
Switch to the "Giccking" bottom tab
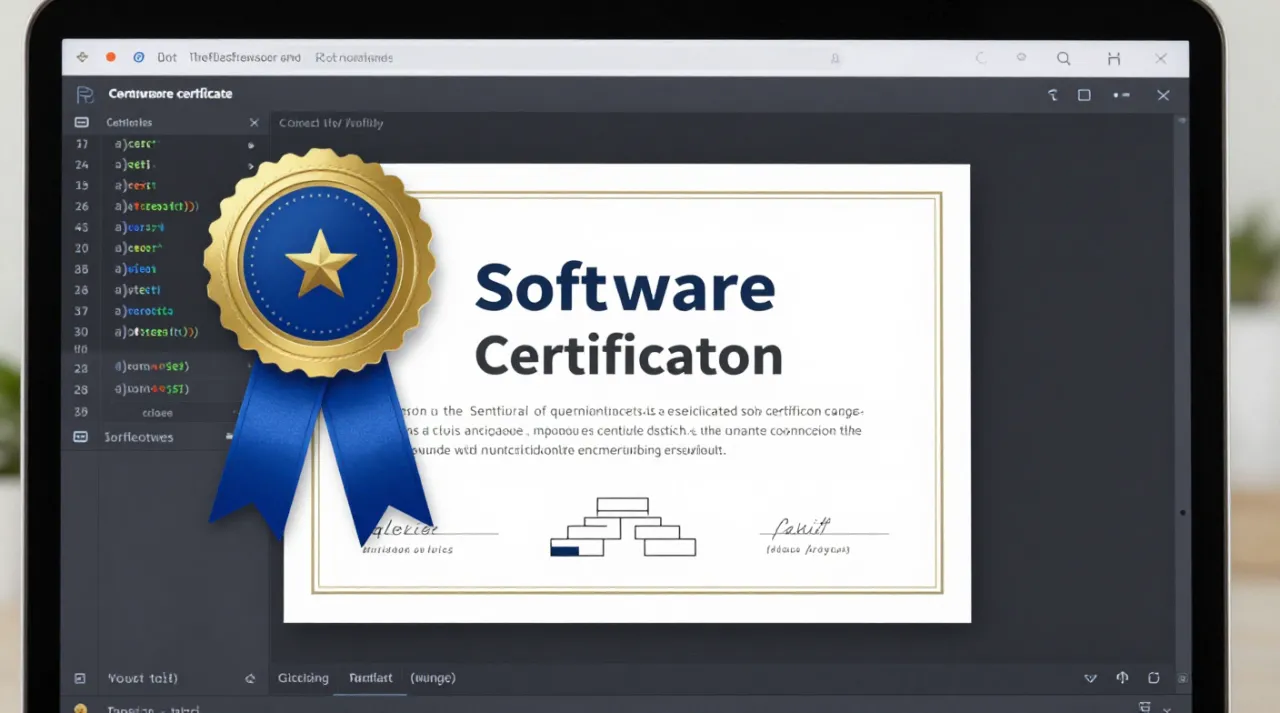pyautogui.click(x=303, y=678)
